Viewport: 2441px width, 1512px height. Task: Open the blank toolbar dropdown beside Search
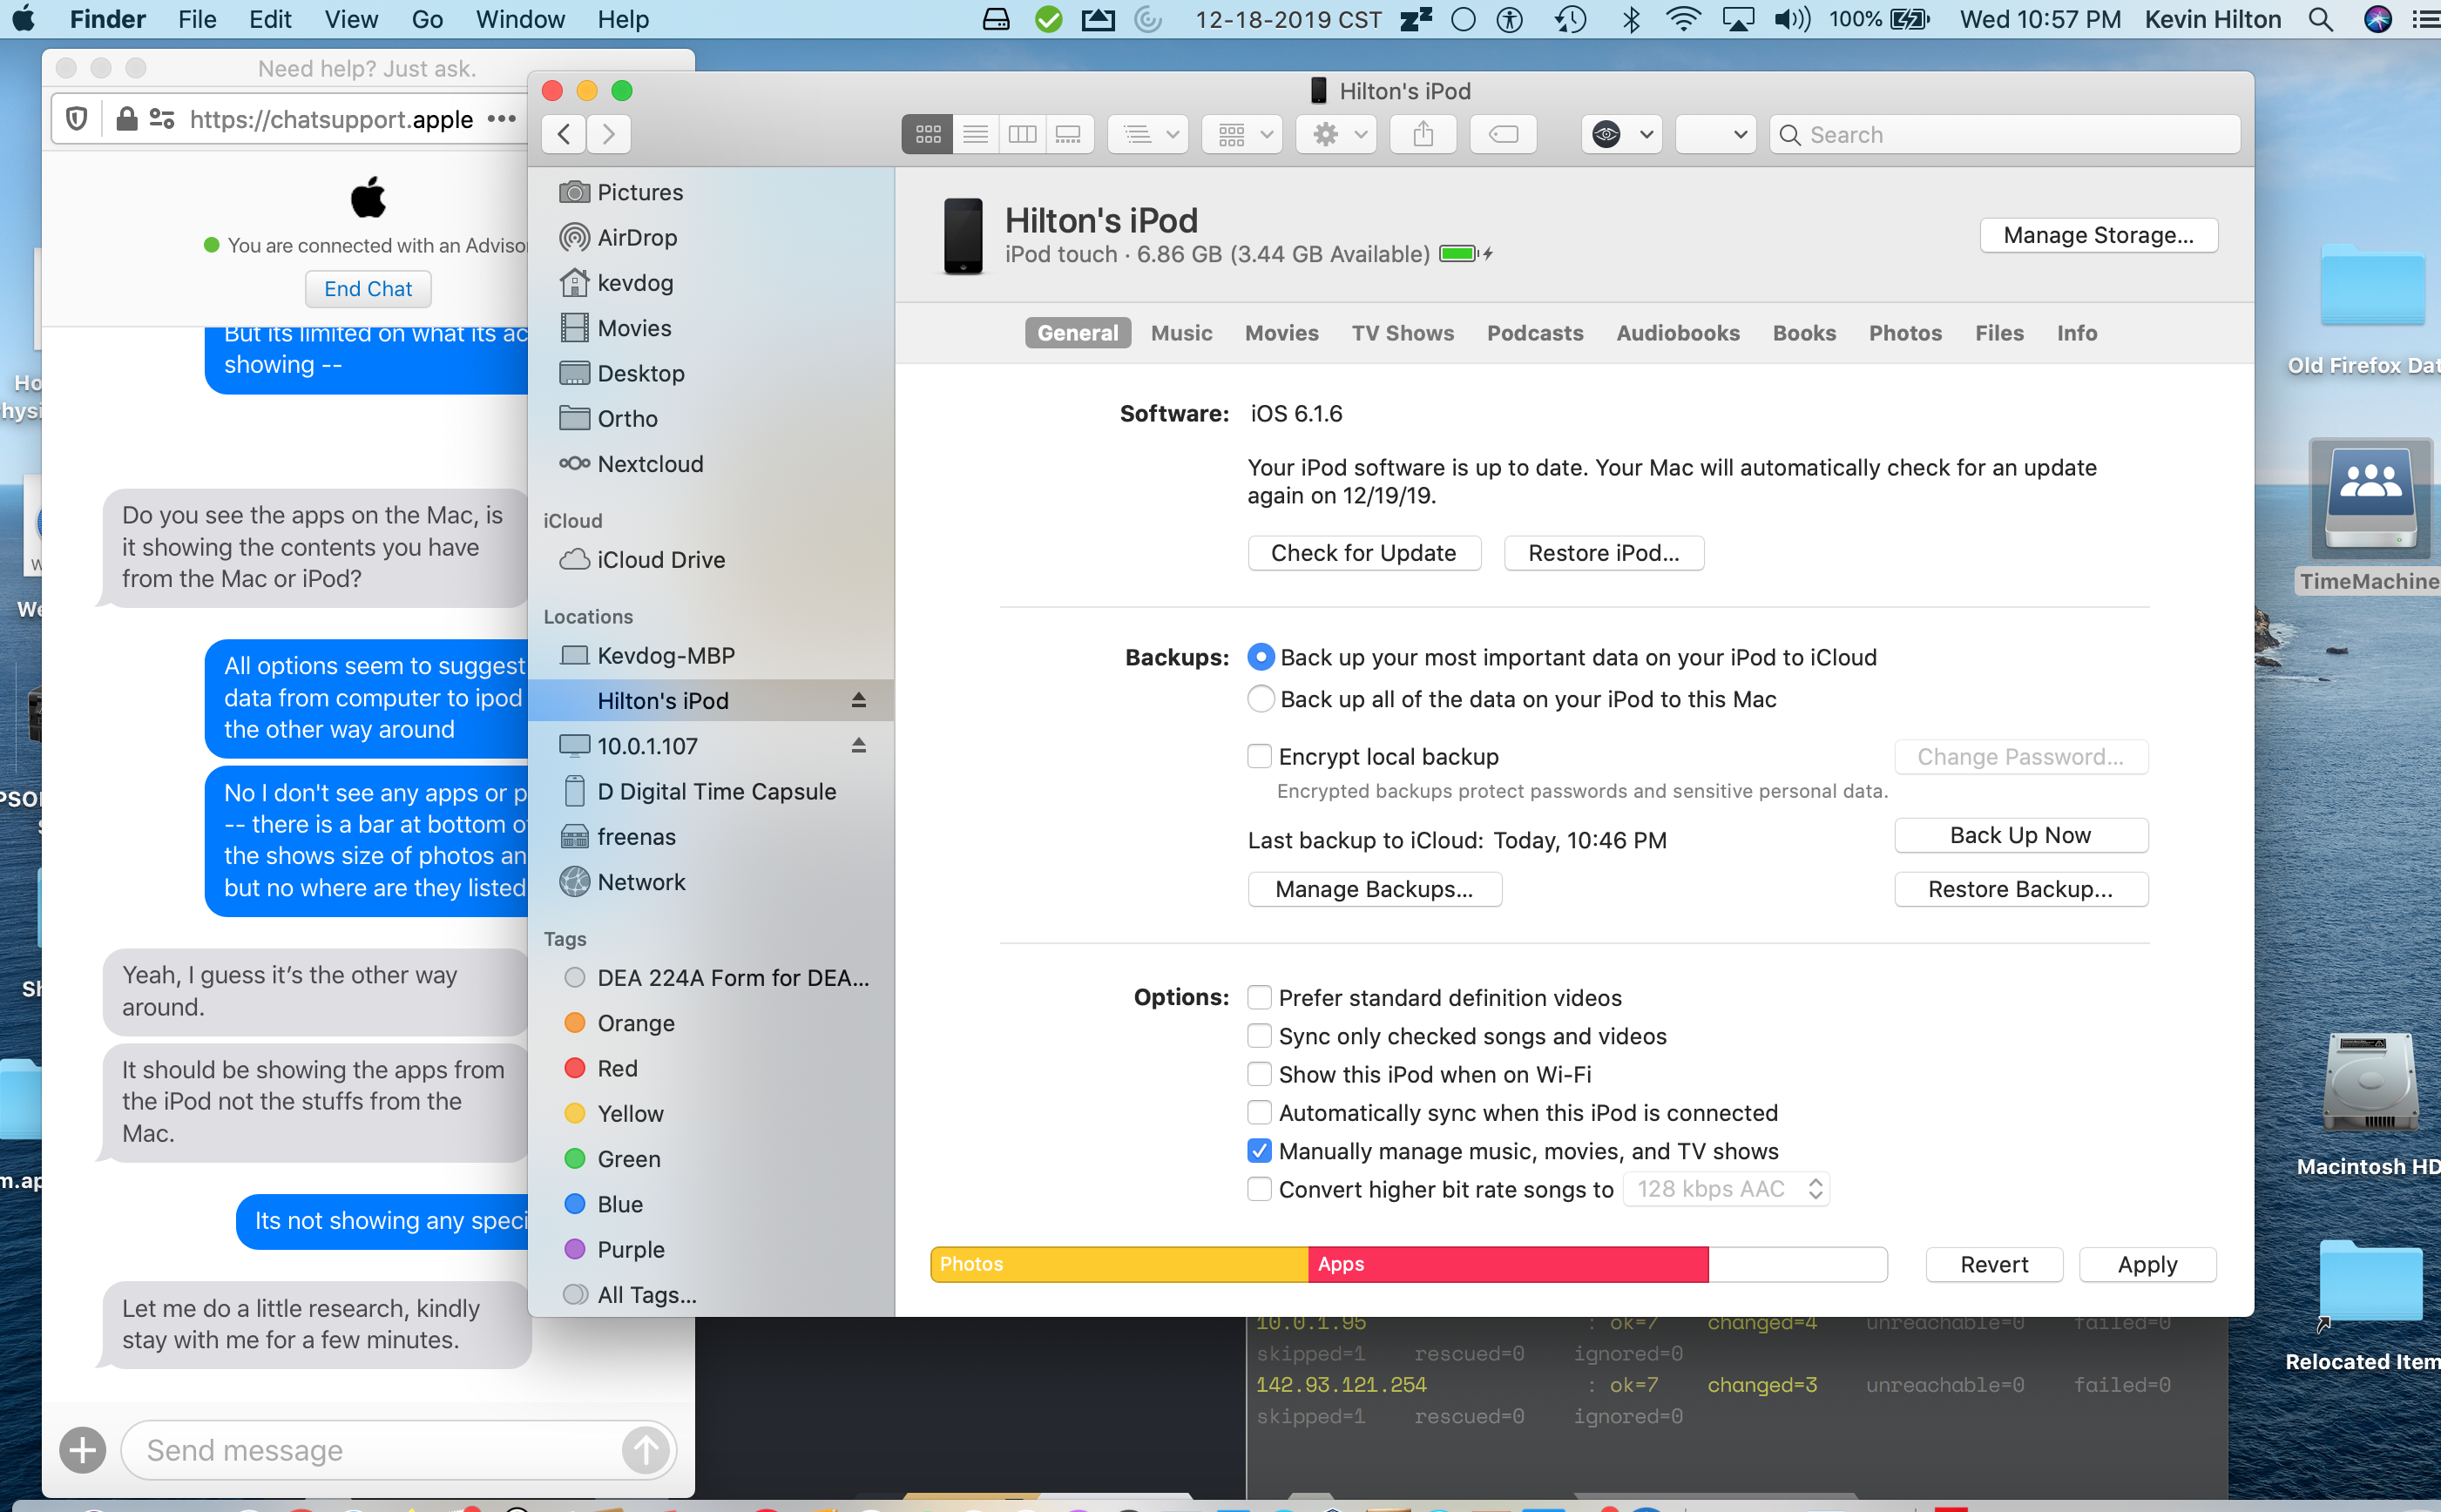[x=1716, y=134]
